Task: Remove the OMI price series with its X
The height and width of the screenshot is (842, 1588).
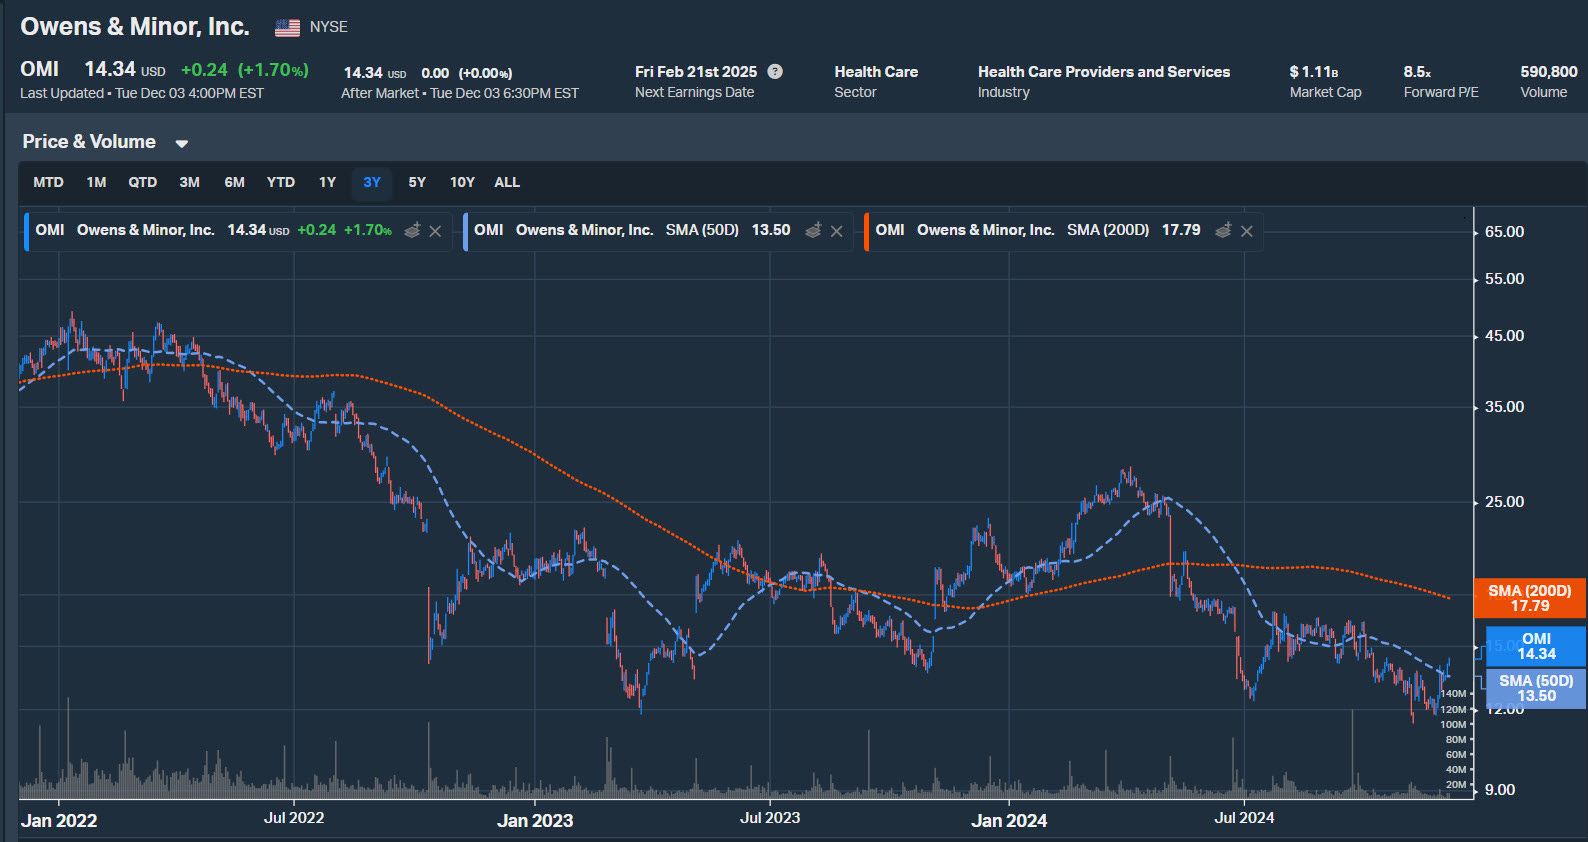Action: 436,231
